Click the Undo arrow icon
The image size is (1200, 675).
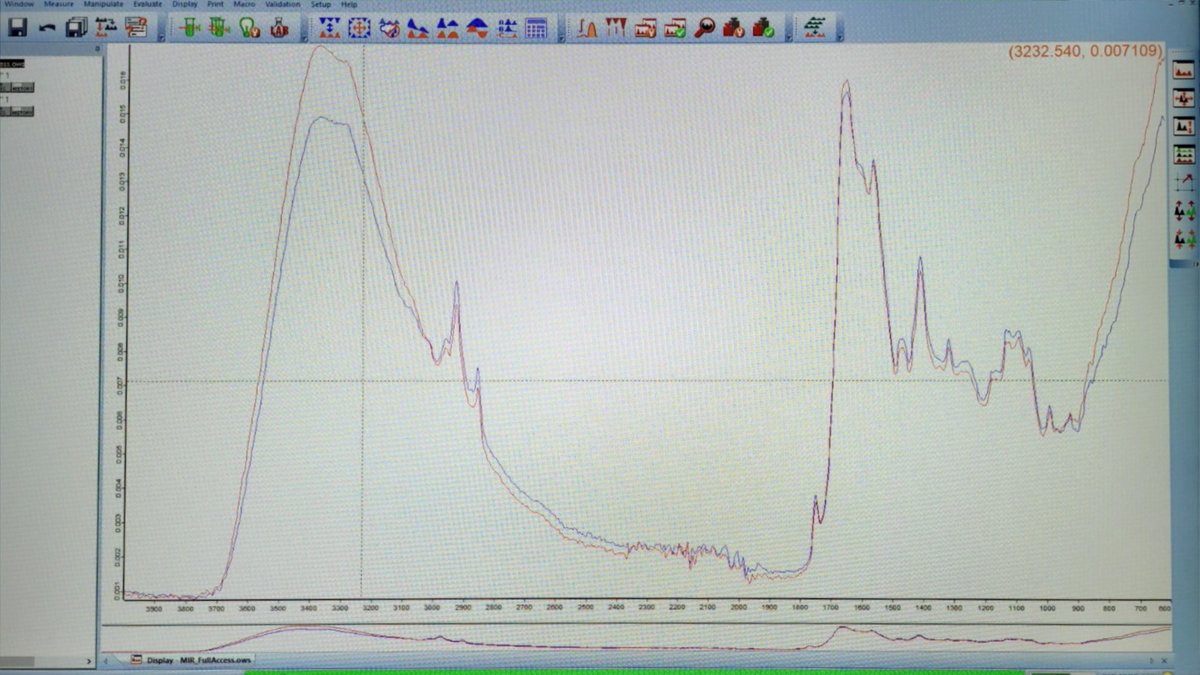pyautogui.click(x=47, y=27)
